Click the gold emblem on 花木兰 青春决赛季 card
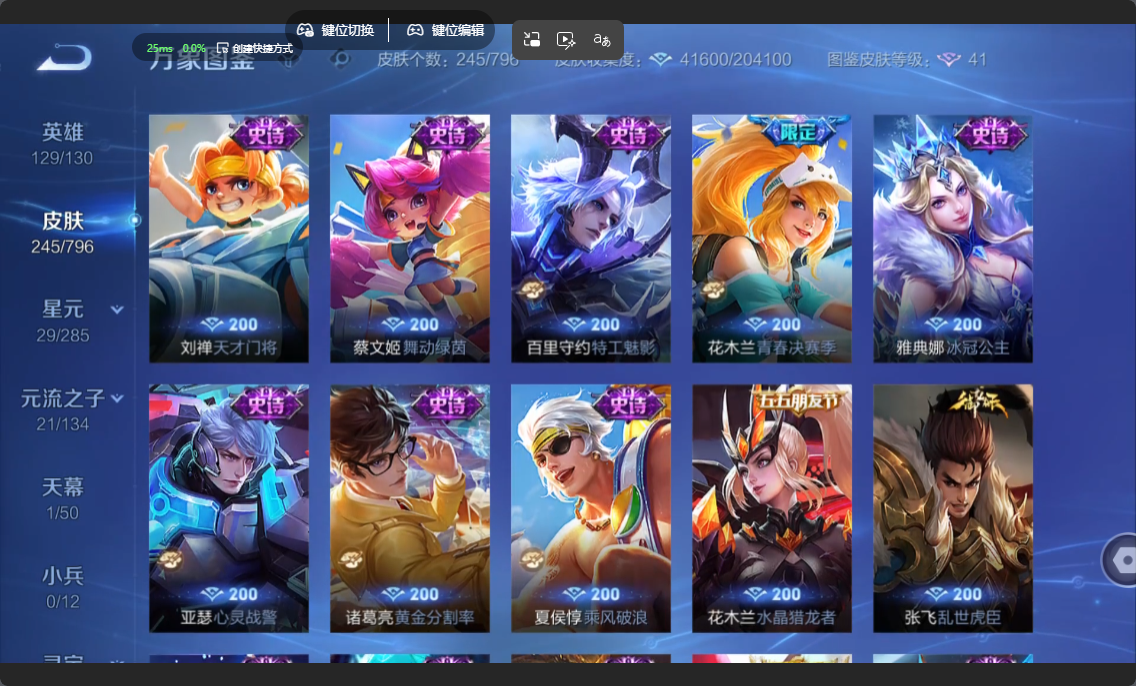The image size is (1136, 686). 713,290
